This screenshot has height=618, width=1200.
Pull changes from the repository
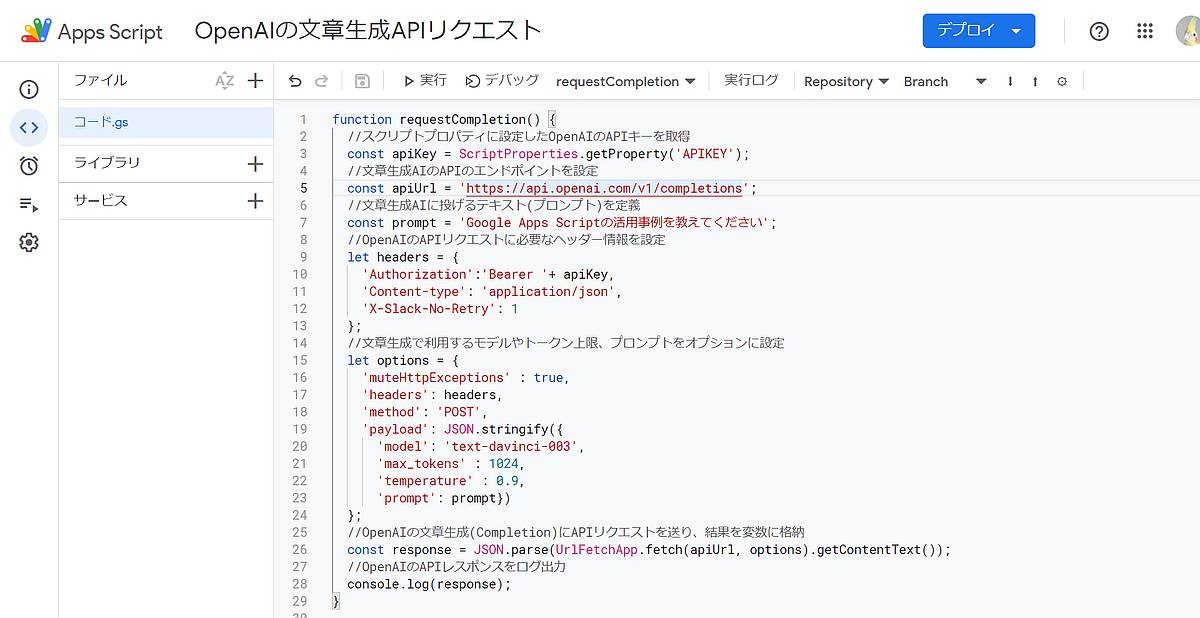coord(1009,81)
